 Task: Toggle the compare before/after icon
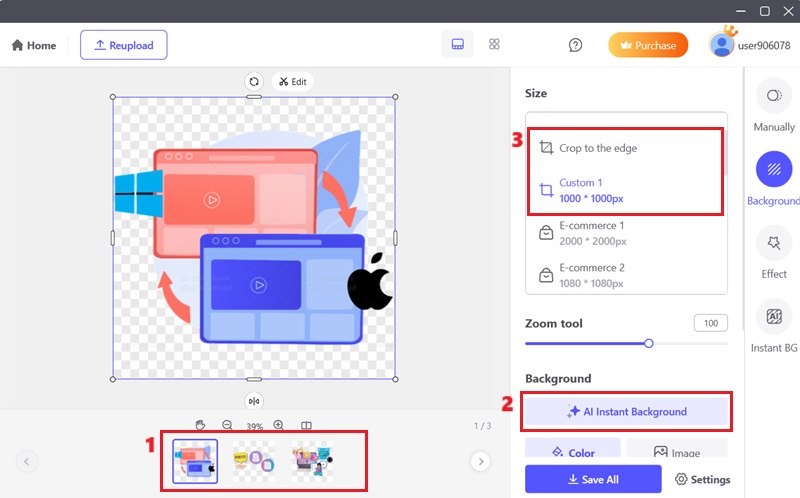pos(306,425)
